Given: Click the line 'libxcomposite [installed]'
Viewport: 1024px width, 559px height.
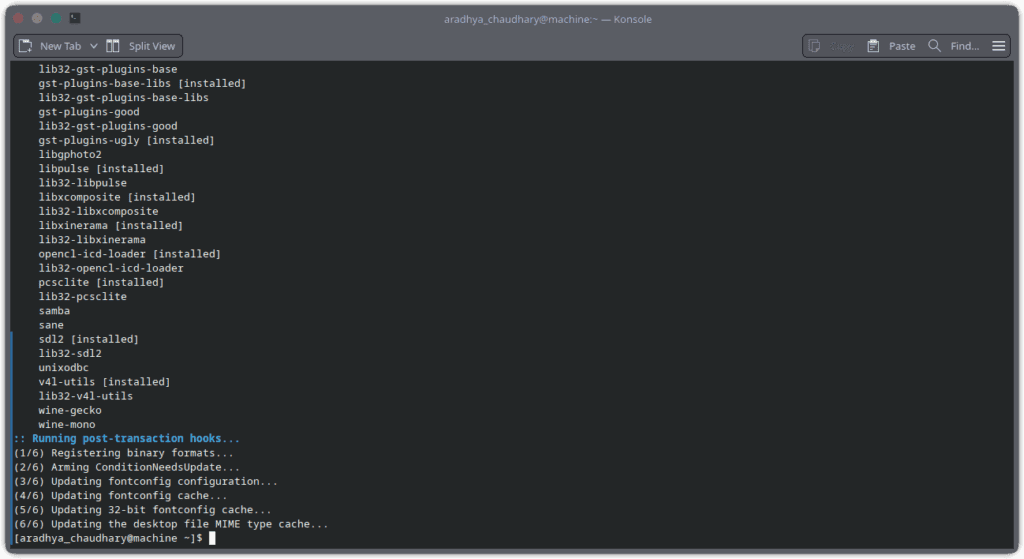Looking at the screenshot, I should pyautogui.click(x=117, y=197).
